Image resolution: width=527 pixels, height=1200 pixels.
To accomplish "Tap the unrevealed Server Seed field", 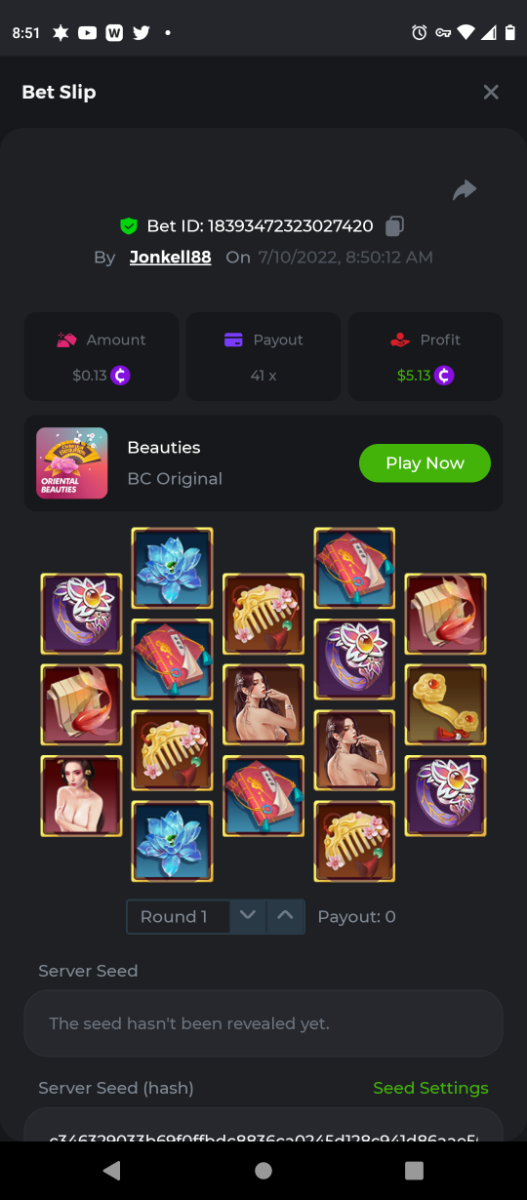I will [263, 1024].
